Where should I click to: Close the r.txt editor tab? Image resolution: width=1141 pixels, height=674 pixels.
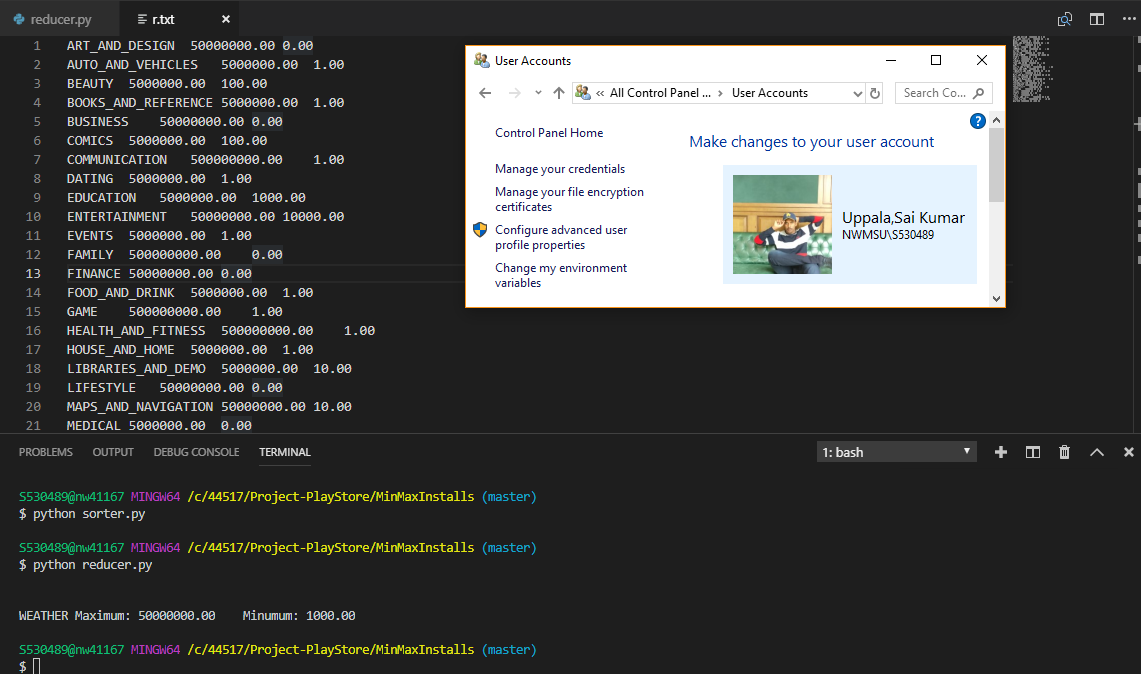(x=226, y=19)
